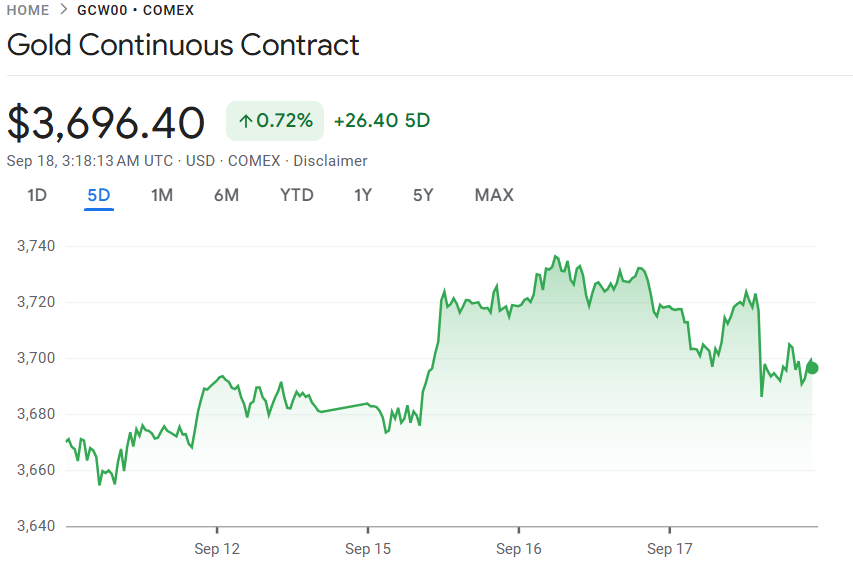Screen dimensions: 853x577
Task: Click the Sep 15 date axis label
Action: (368, 549)
